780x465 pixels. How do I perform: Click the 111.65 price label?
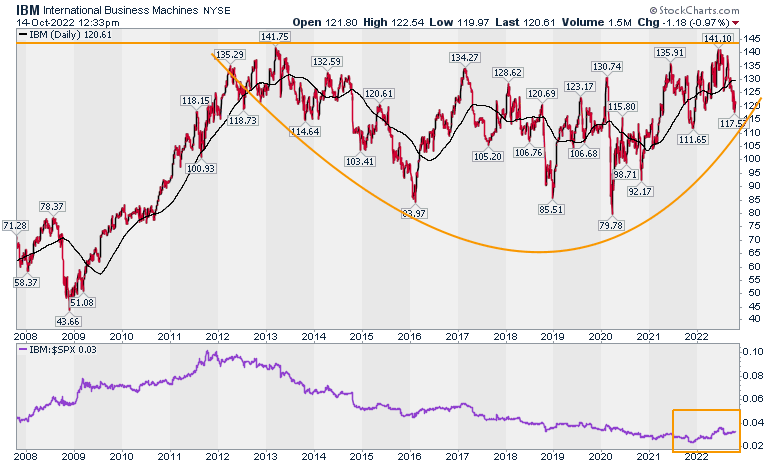tap(692, 140)
